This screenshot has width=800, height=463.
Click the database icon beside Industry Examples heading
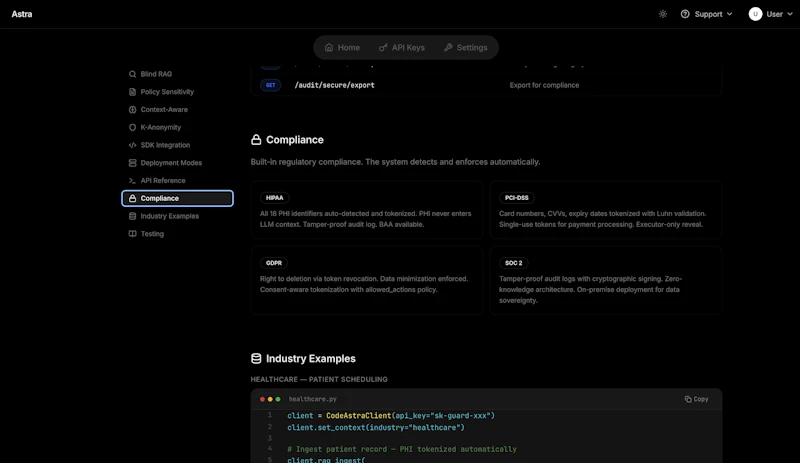tap(256, 358)
